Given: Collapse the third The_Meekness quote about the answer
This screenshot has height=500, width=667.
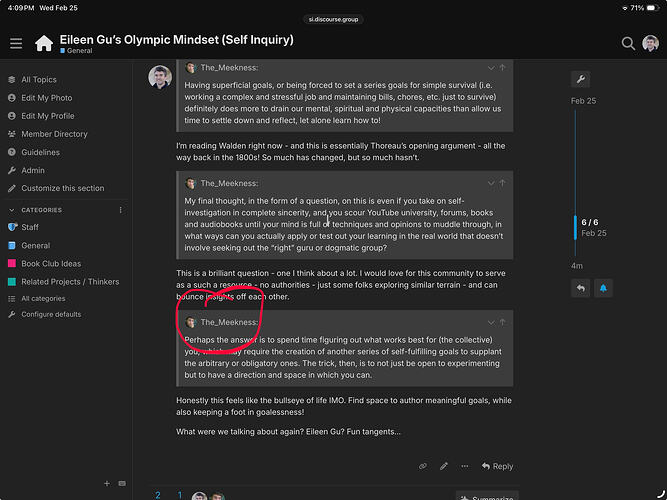Looking at the screenshot, I should (491, 322).
